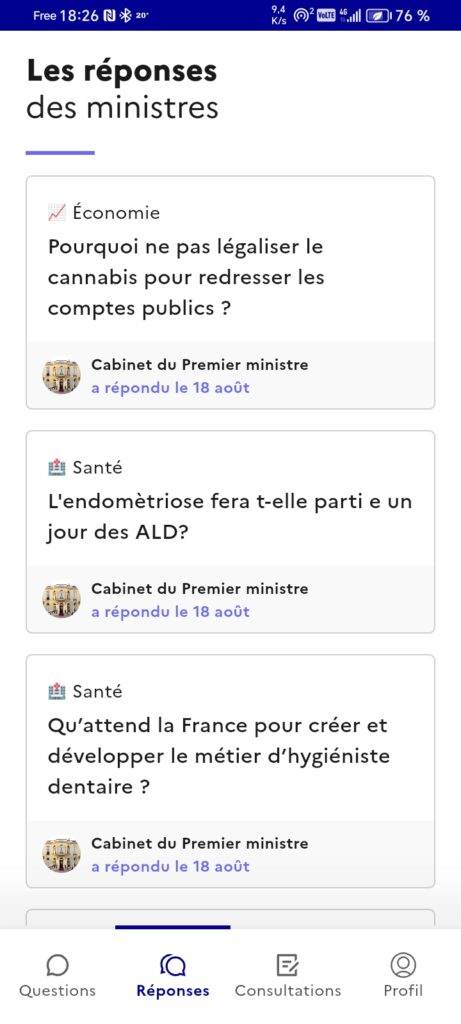Tap the Réponses chat bubbles icon
Screen dimensions: 461x1024
(x=173, y=965)
